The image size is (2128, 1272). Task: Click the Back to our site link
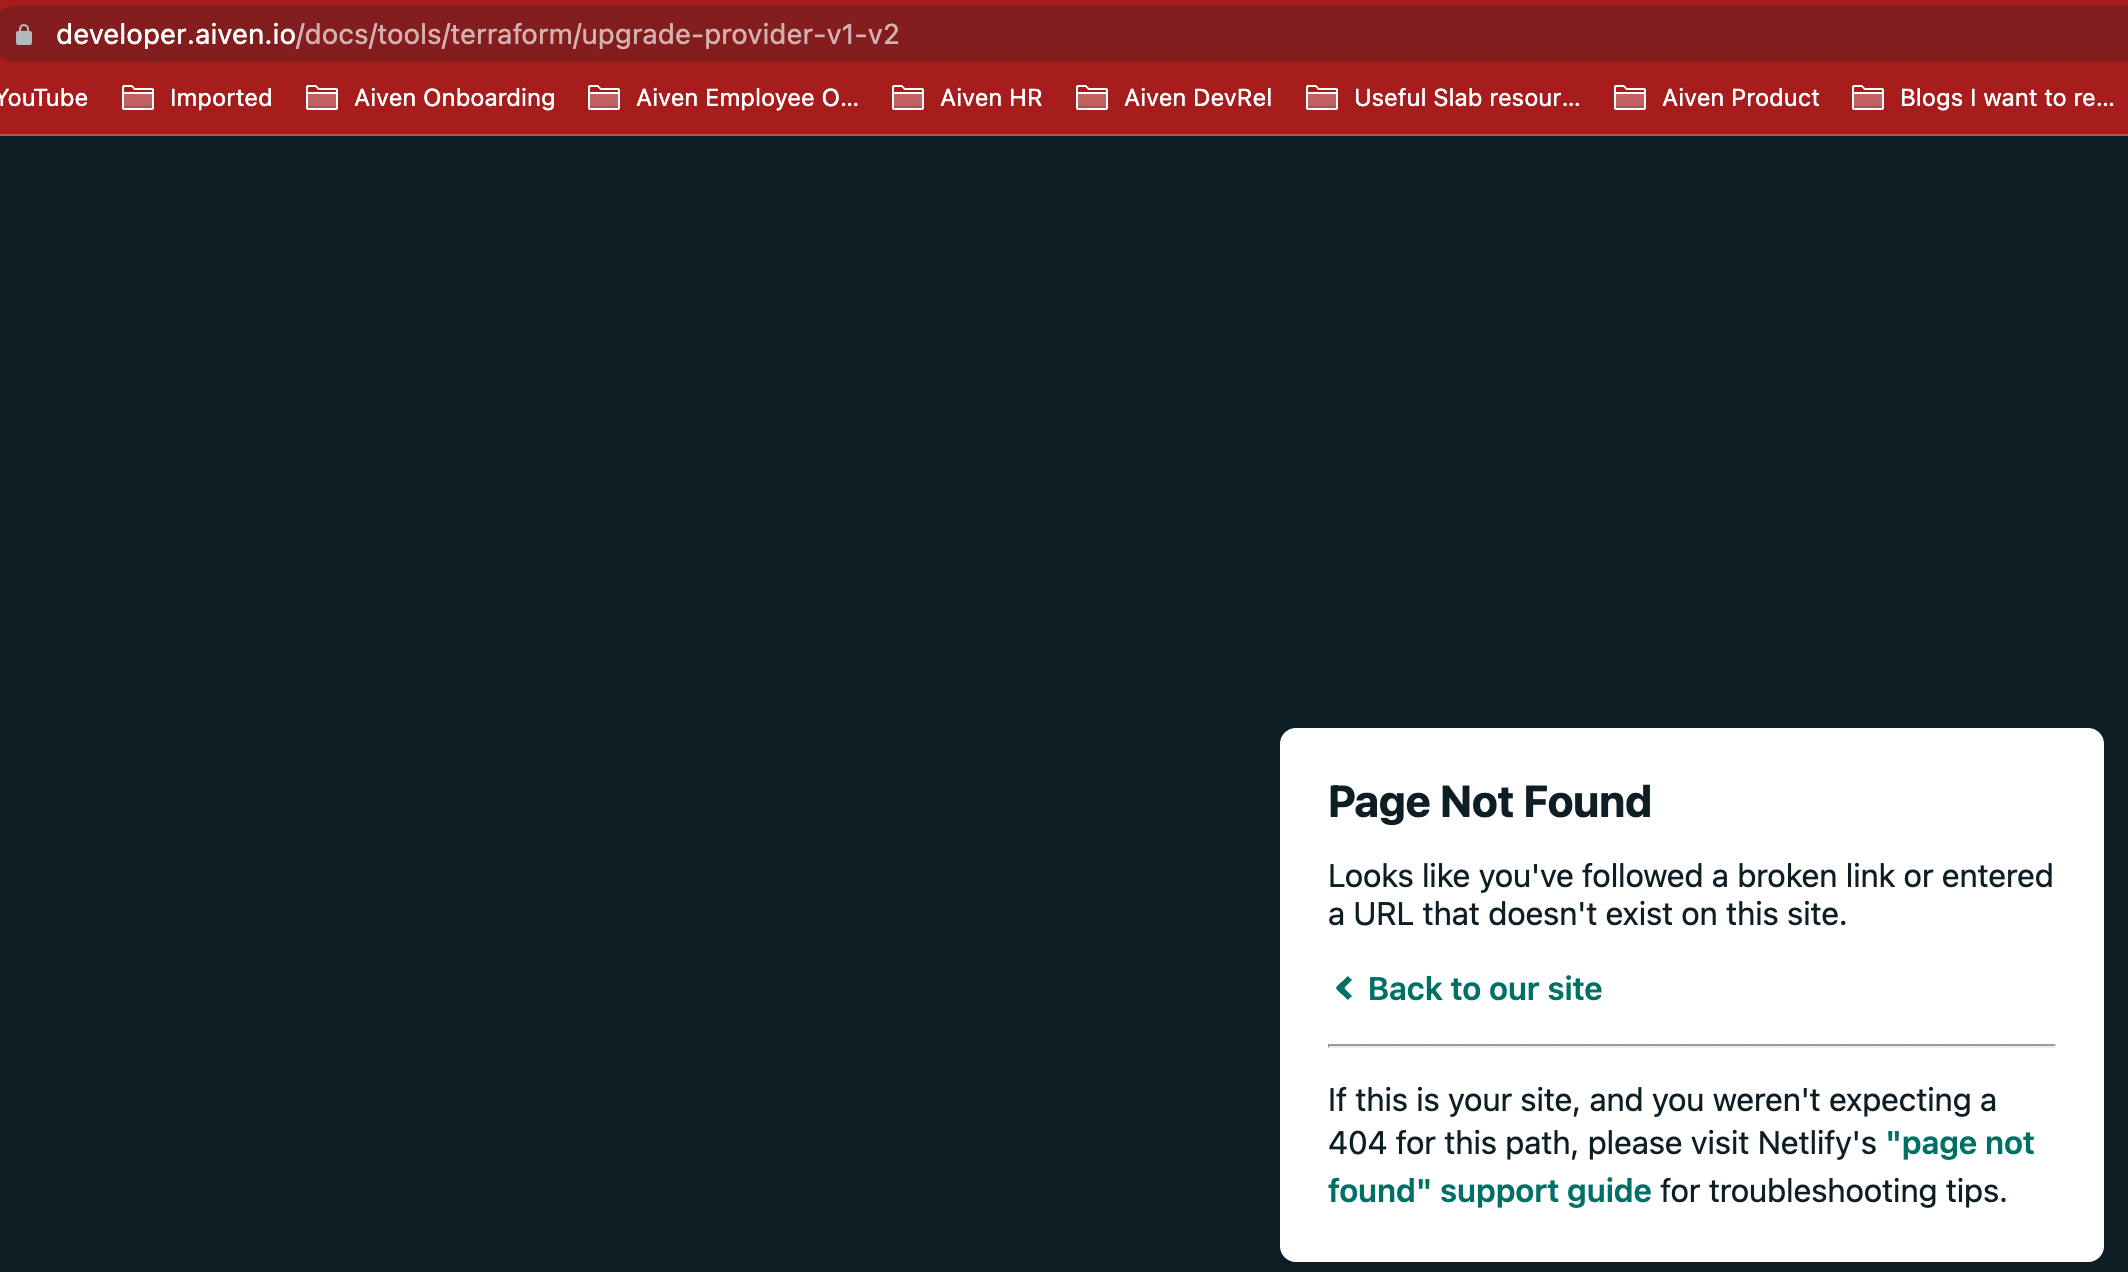click(x=1469, y=989)
